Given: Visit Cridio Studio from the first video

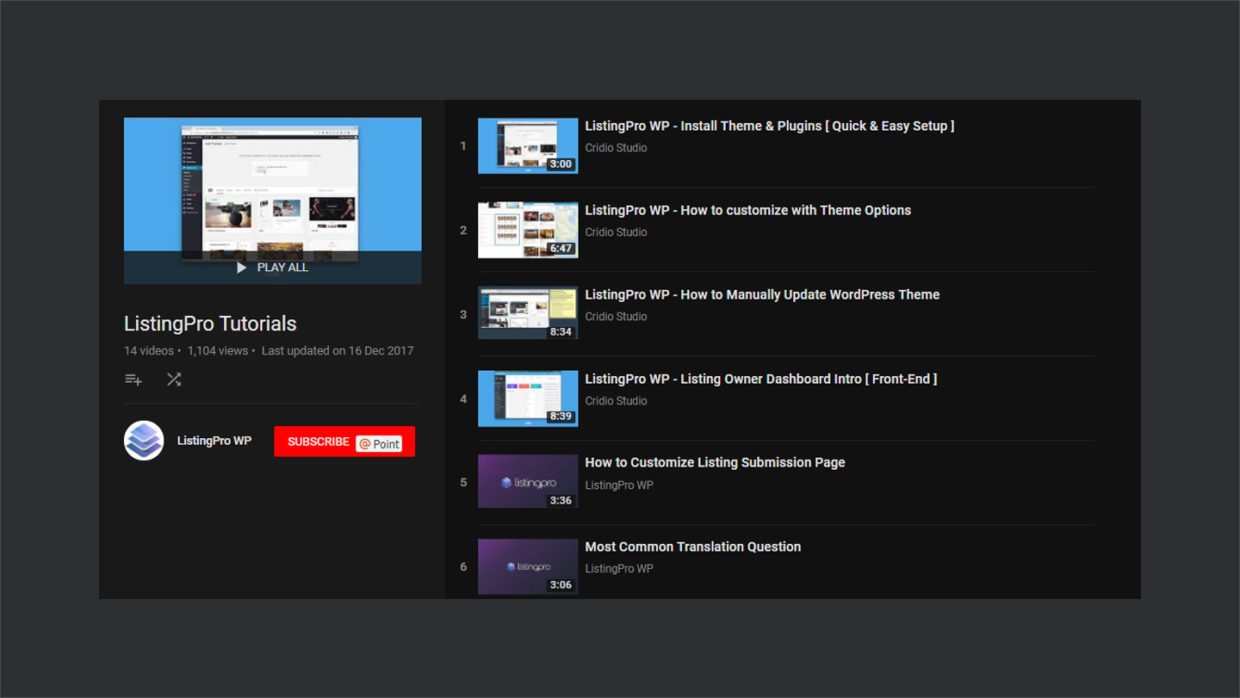Looking at the screenshot, I should (x=616, y=147).
